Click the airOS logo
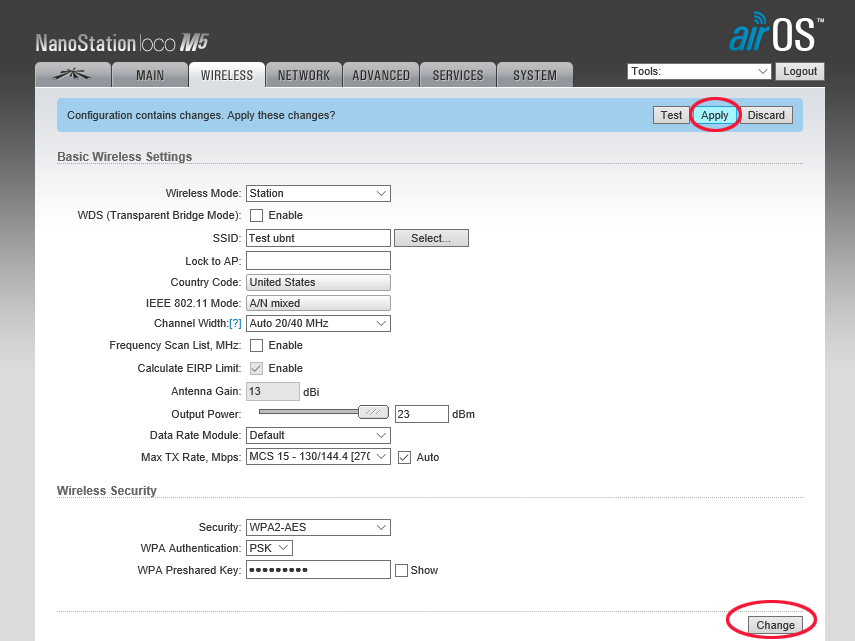The image size is (855, 641). point(776,34)
